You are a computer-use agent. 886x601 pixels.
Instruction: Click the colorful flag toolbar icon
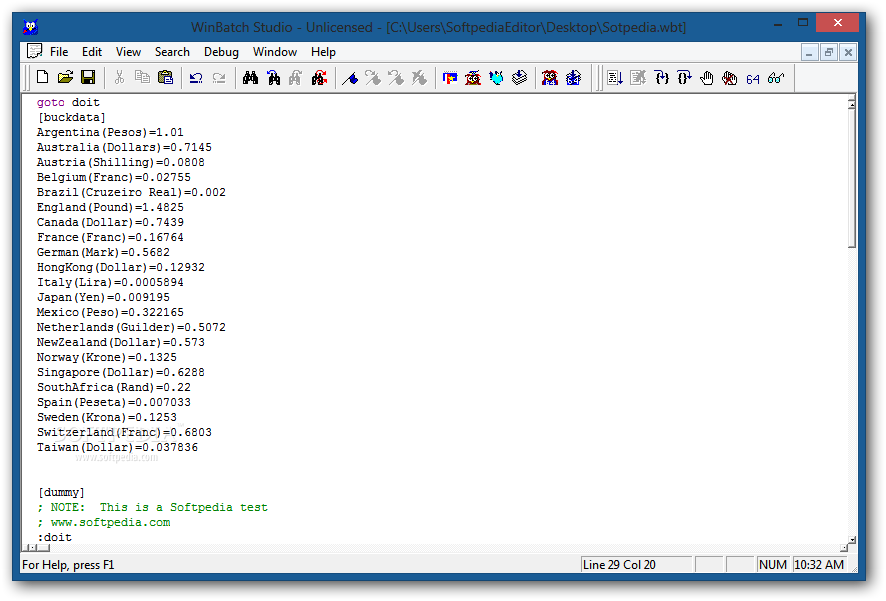pos(450,77)
